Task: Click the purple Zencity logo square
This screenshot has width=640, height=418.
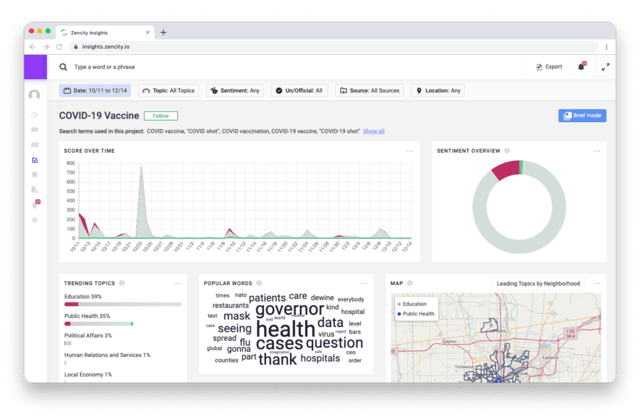Action: coord(35,67)
